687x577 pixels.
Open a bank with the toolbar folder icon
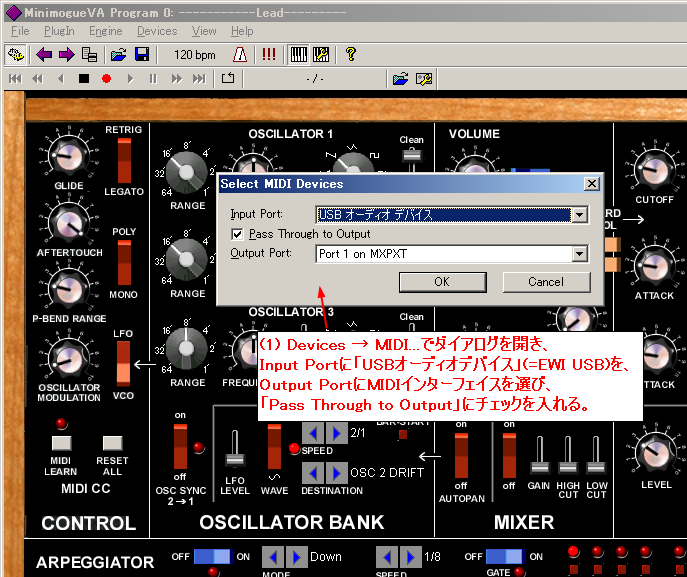(x=118, y=55)
